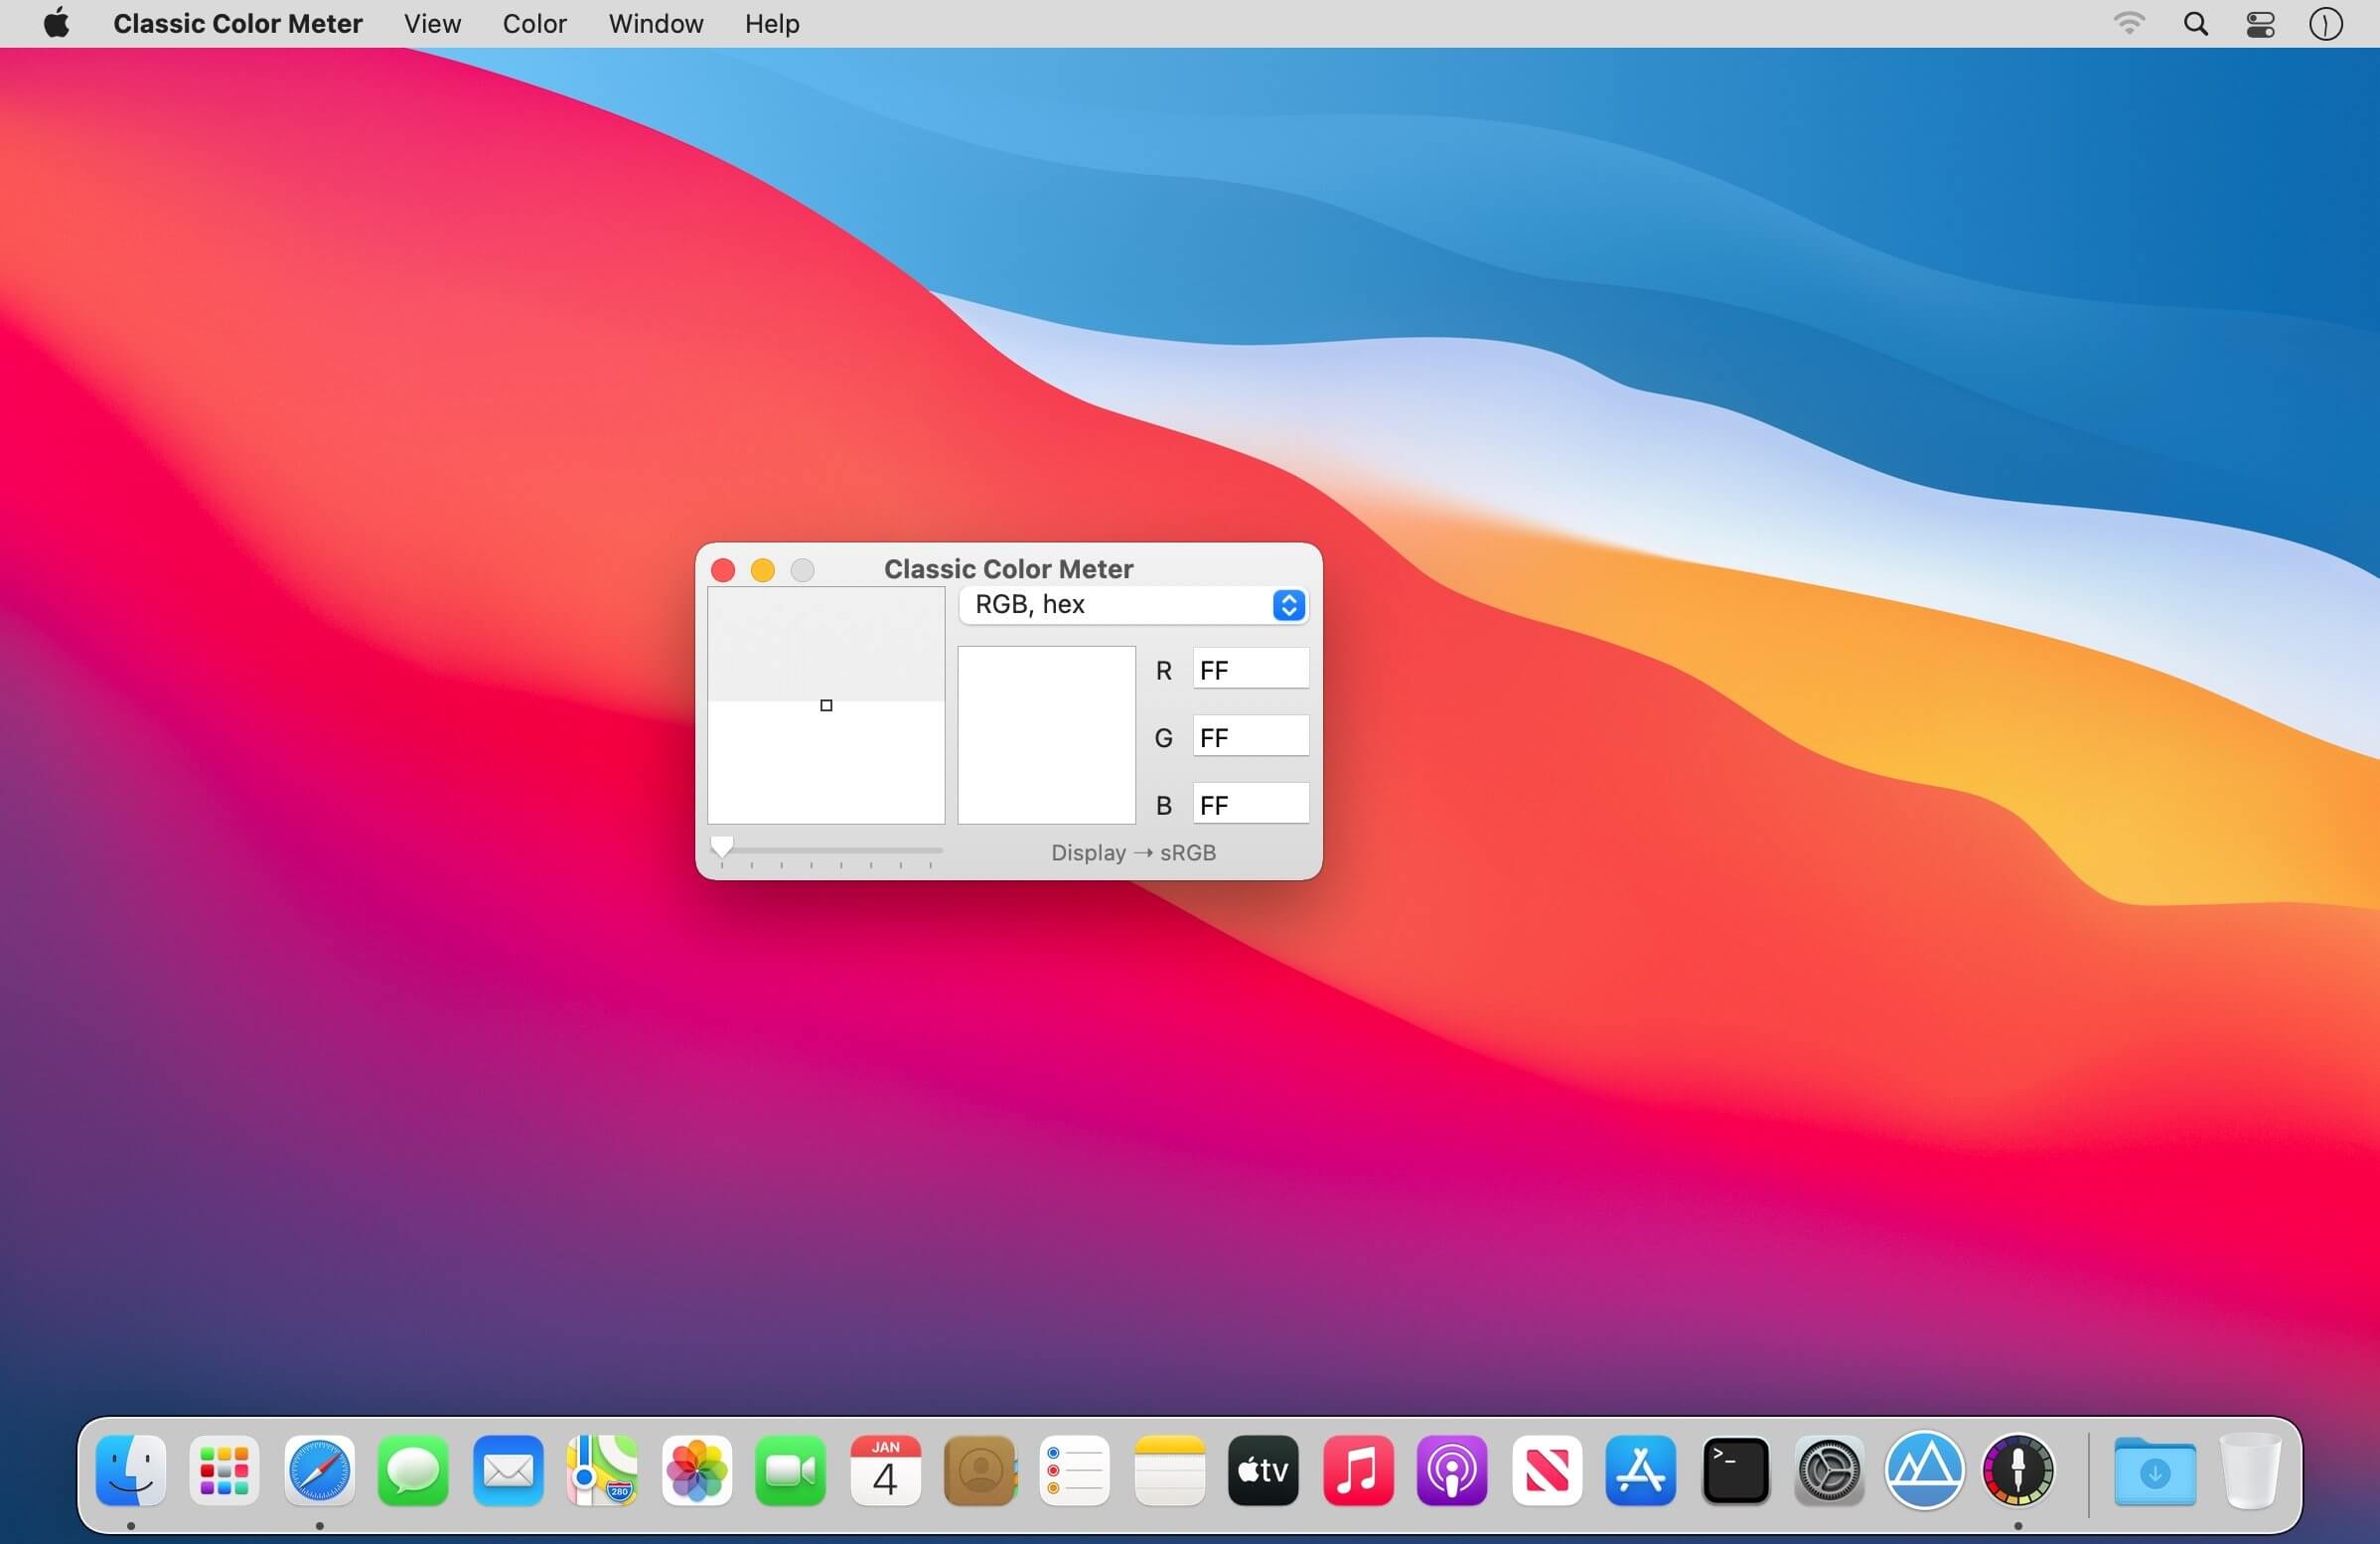
Task: Expand the RGB, hex color mode dropdown
Action: coord(1133,605)
